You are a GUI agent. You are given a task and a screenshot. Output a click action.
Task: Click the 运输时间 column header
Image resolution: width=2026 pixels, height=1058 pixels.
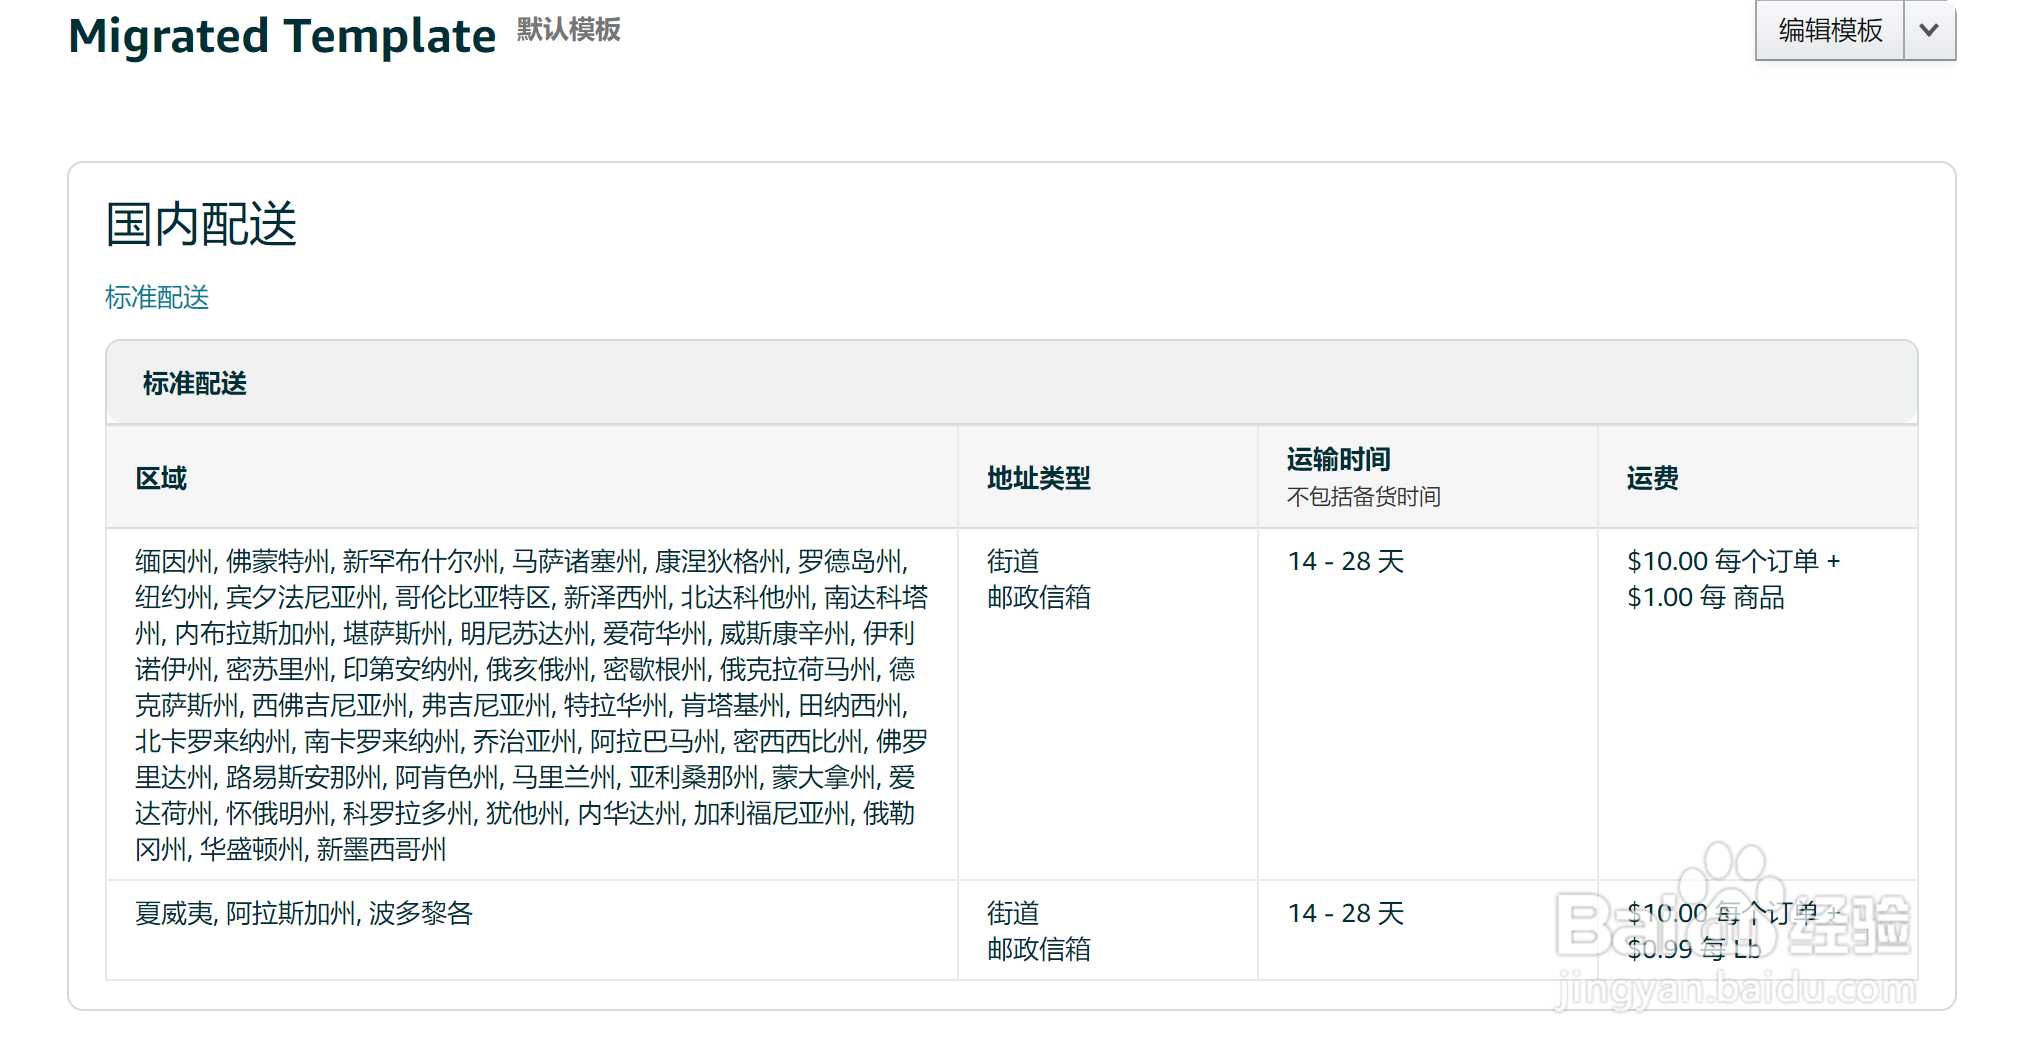point(1338,459)
